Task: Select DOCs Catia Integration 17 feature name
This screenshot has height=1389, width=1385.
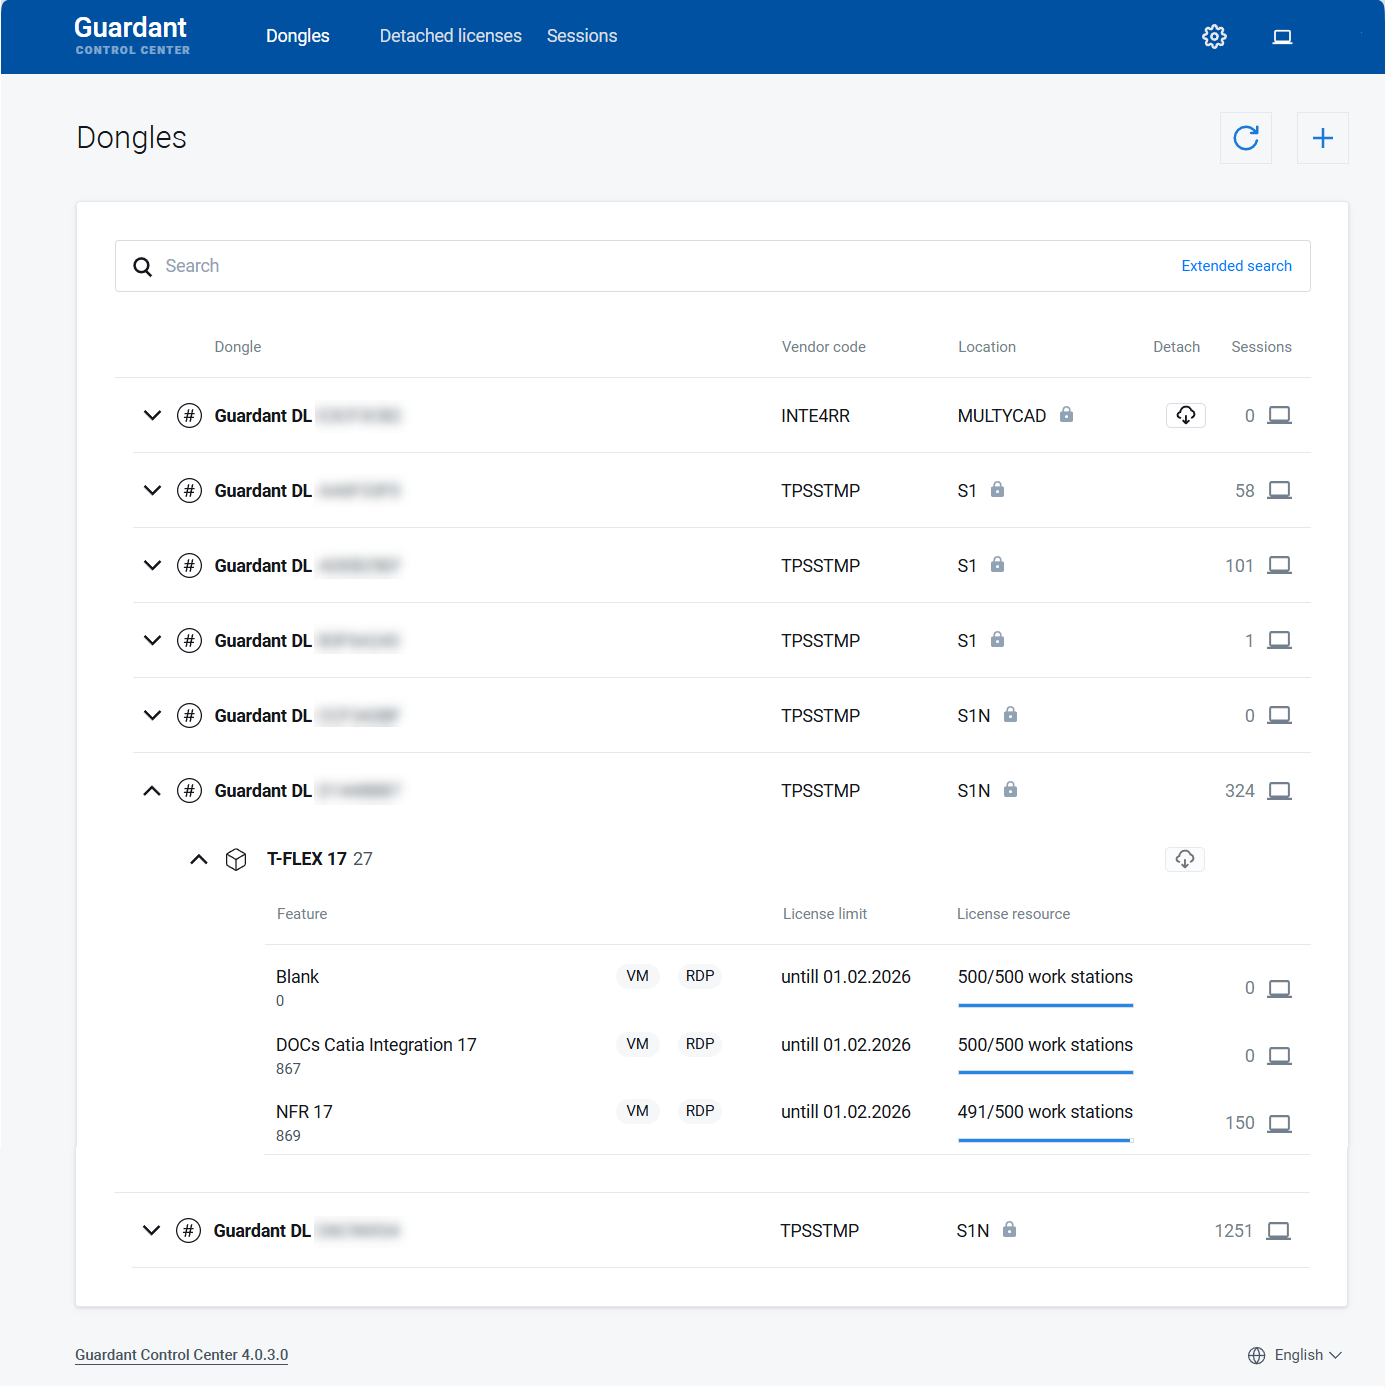Action: coord(376,1045)
